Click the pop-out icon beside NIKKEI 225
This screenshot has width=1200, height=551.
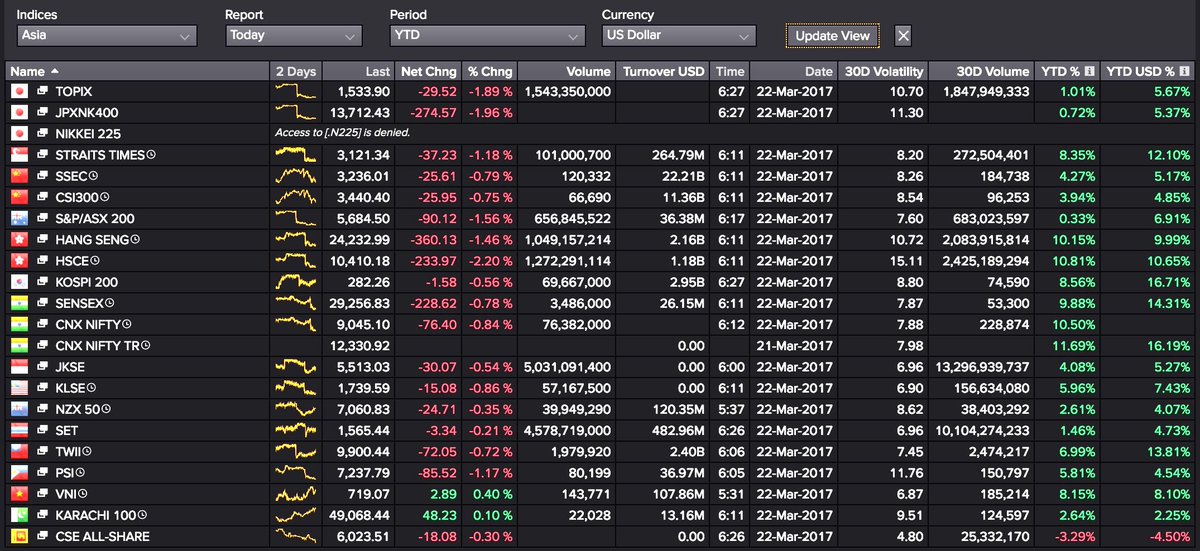tap(43, 132)
